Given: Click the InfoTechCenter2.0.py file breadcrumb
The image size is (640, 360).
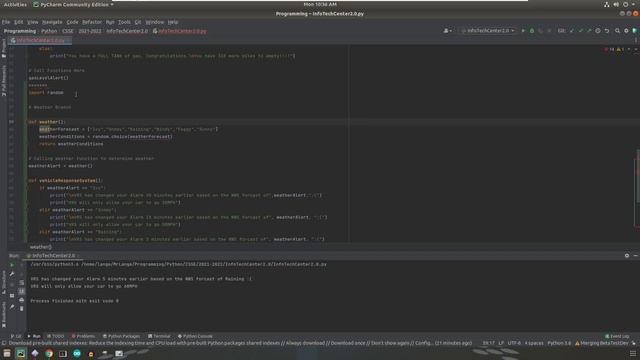Looking at the screenshot, I should click(x=180, y=31).
